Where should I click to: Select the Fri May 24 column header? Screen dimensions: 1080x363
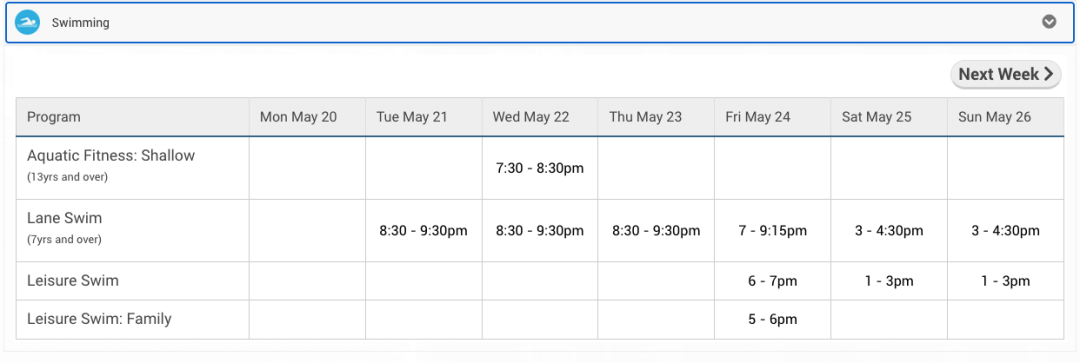(758, 117)
